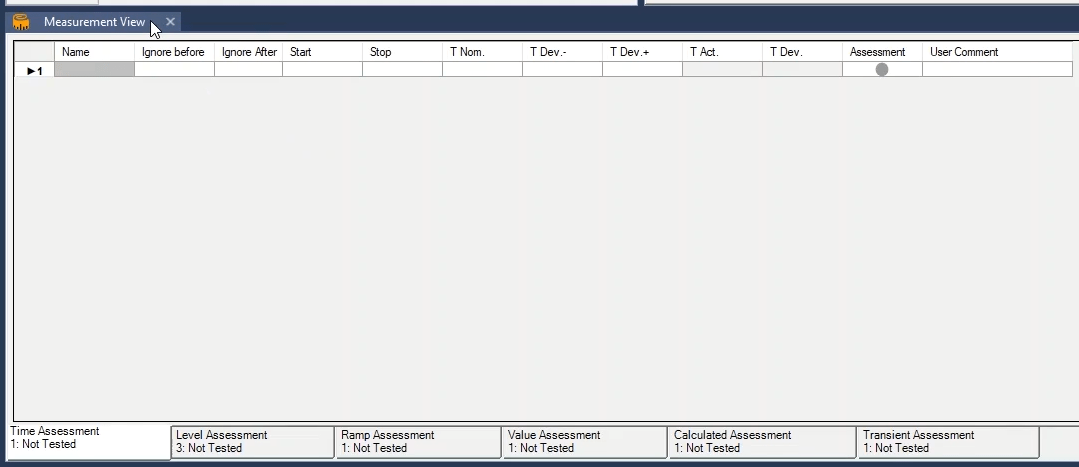1079x467 pixels.
Task: Click the Measurement View tab icon
Action: coord(21,22)
